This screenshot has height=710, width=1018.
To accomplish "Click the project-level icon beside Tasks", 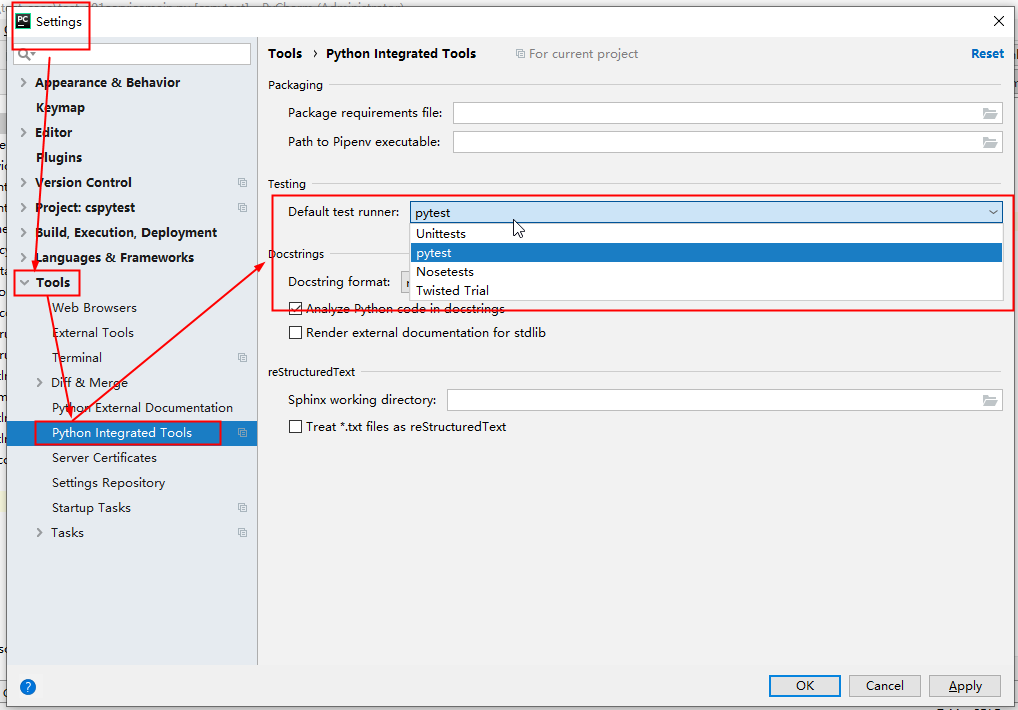I will pos(242,533).
